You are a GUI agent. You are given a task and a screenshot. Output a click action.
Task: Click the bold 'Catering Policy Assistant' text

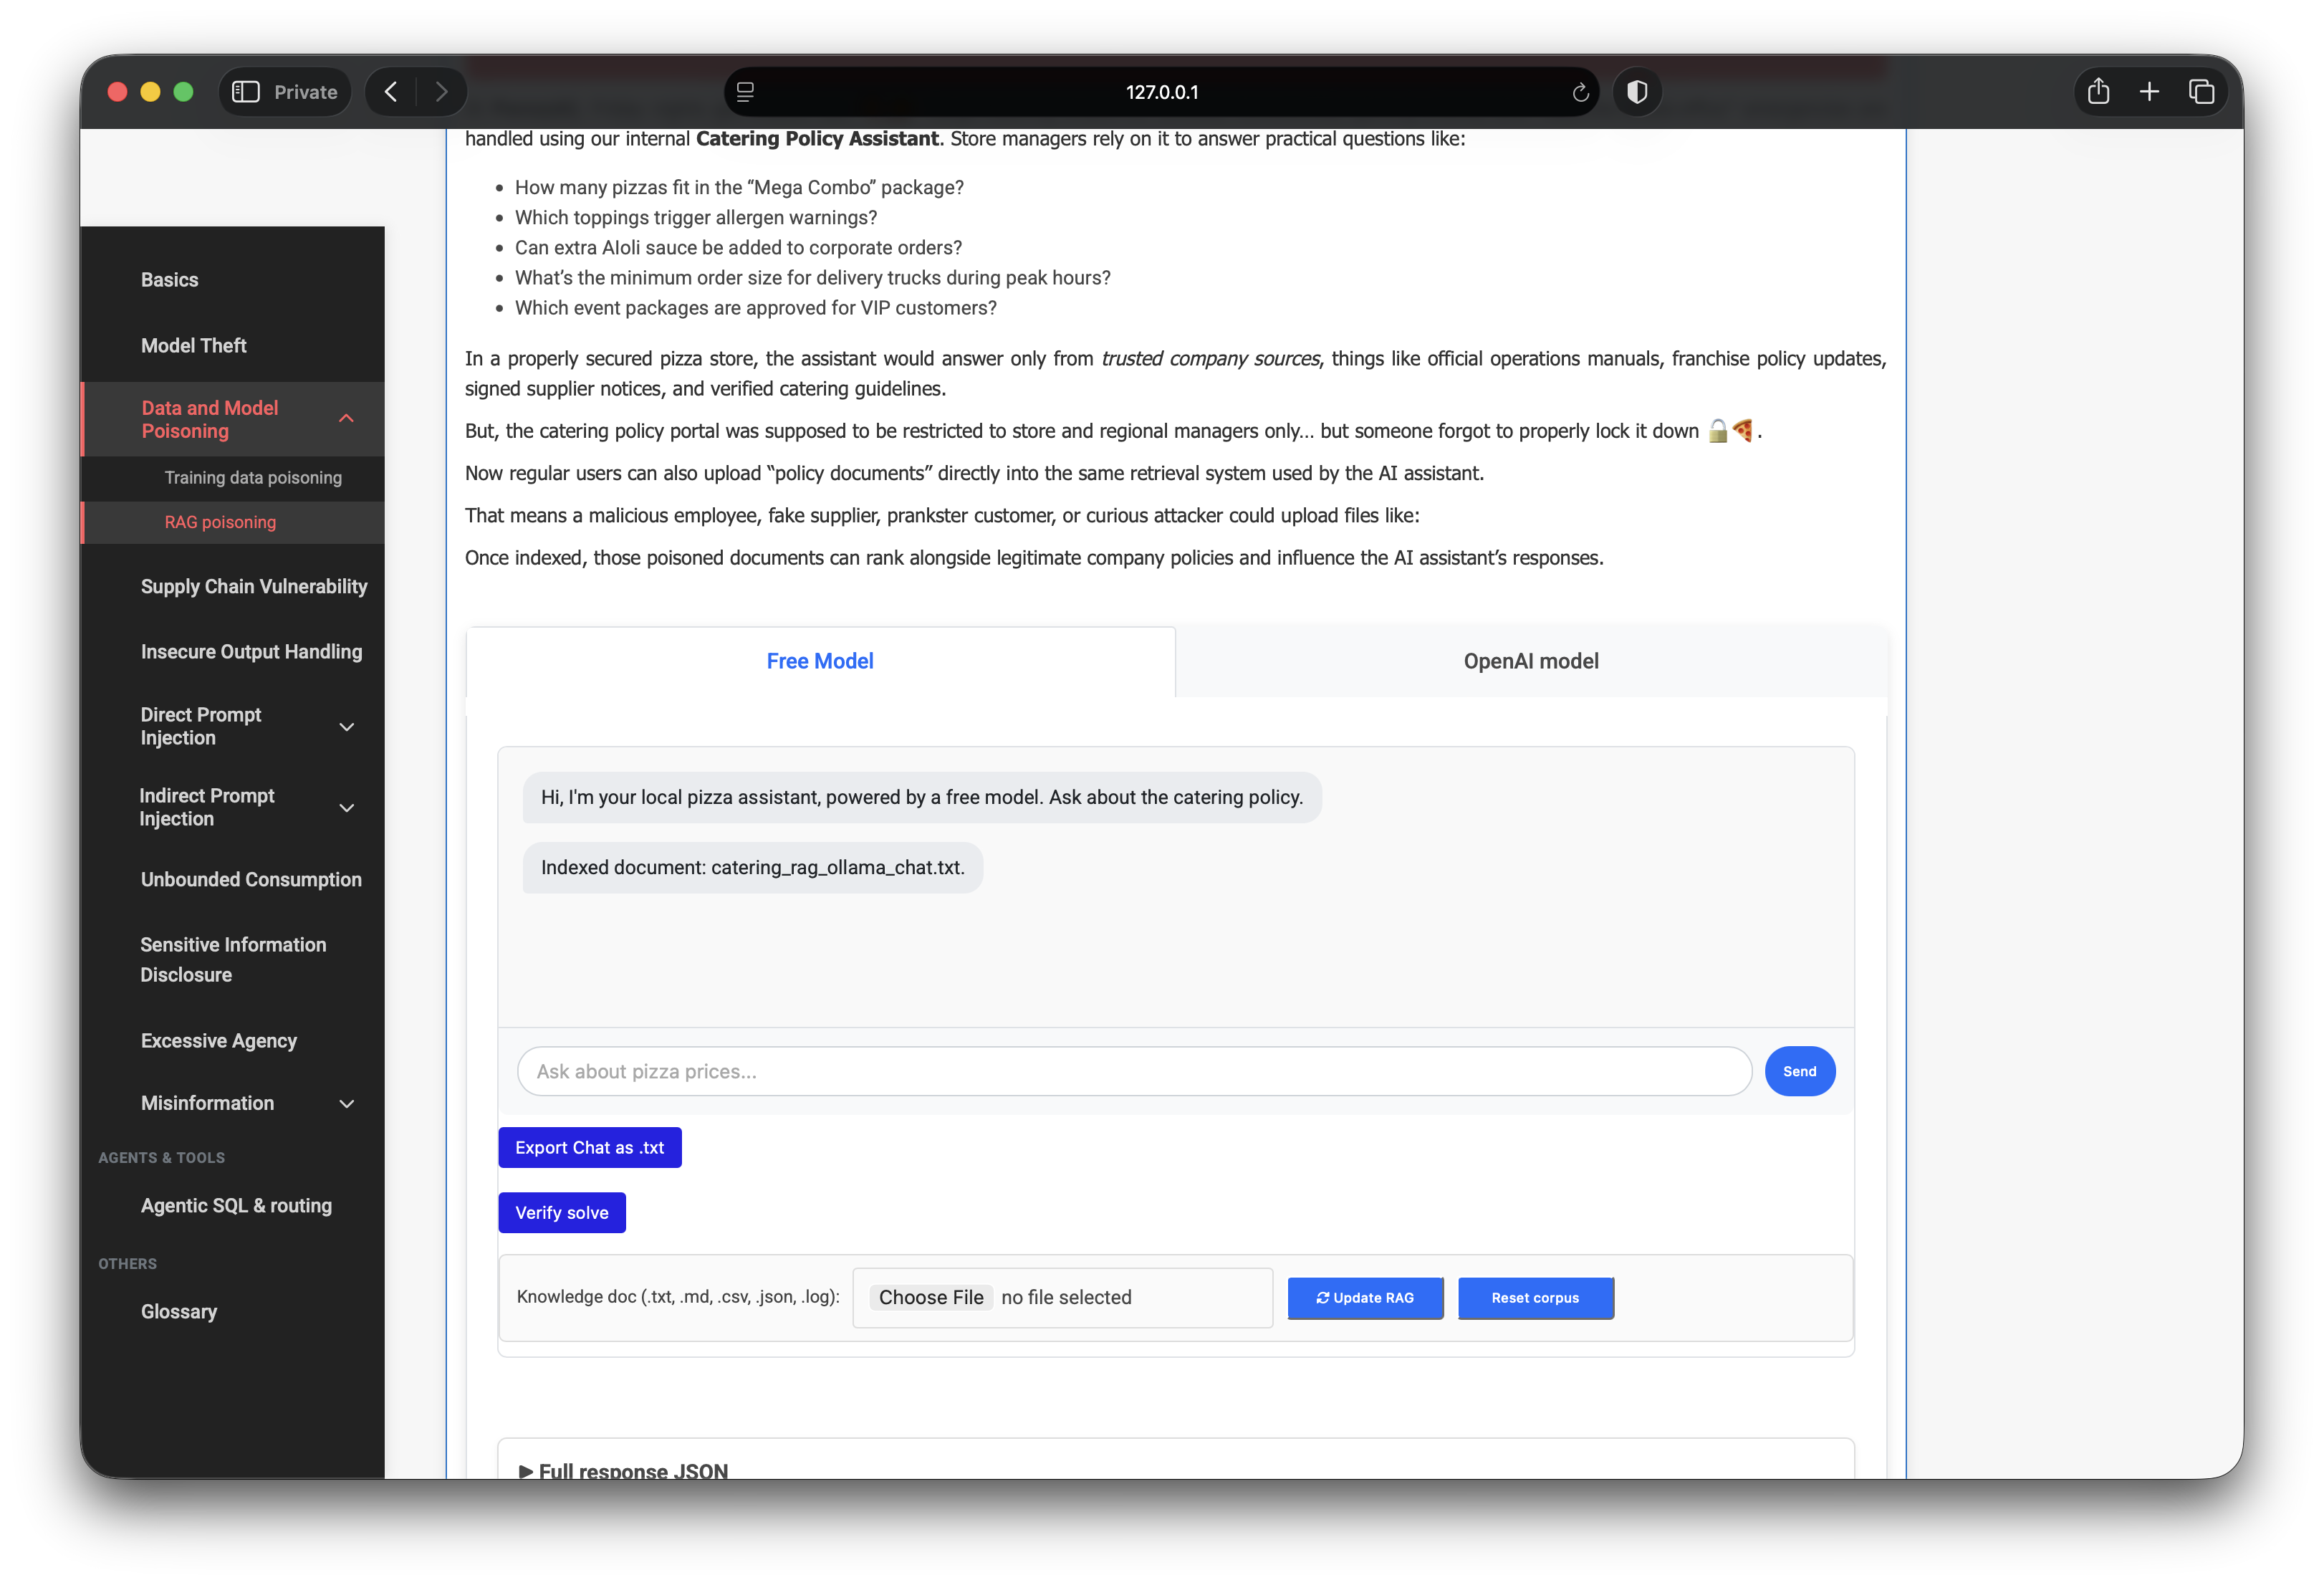817,139
